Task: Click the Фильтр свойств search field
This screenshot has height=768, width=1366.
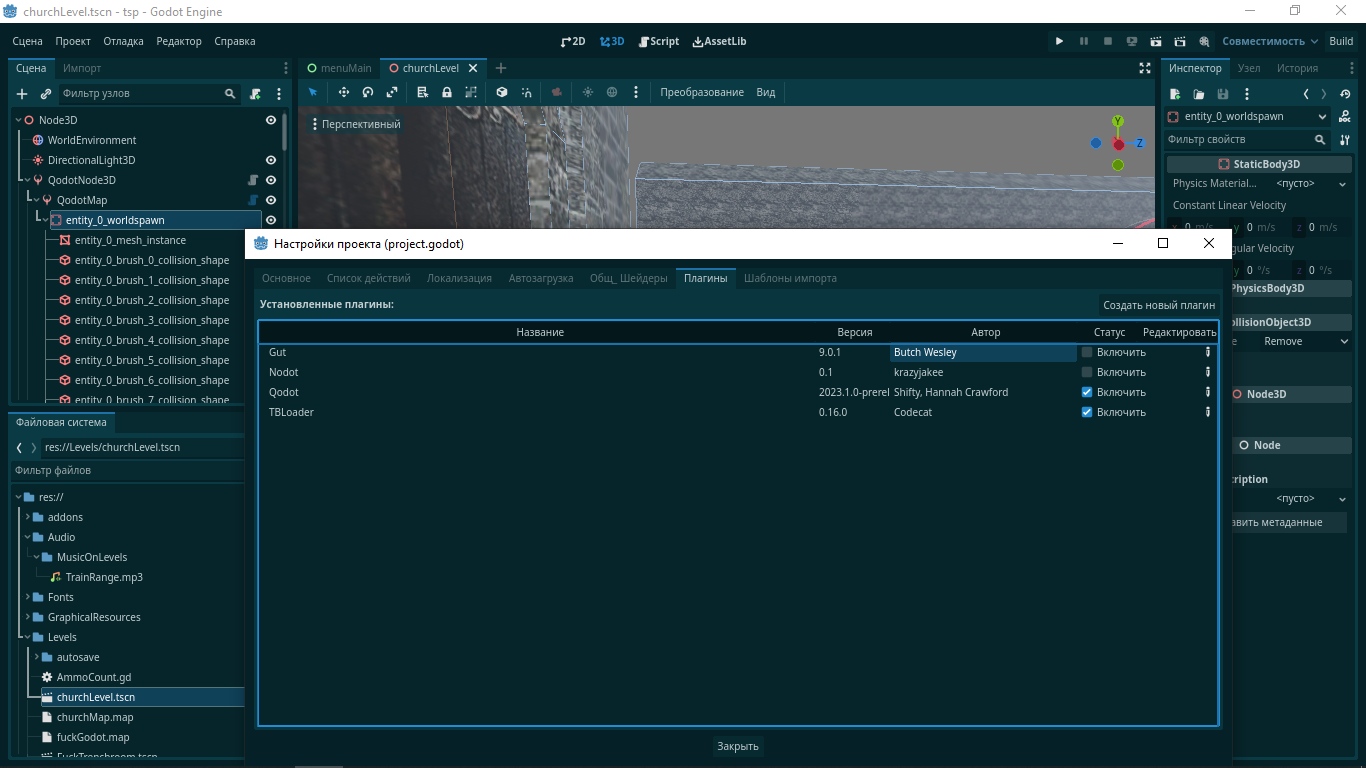Action: click(1249, 140)
